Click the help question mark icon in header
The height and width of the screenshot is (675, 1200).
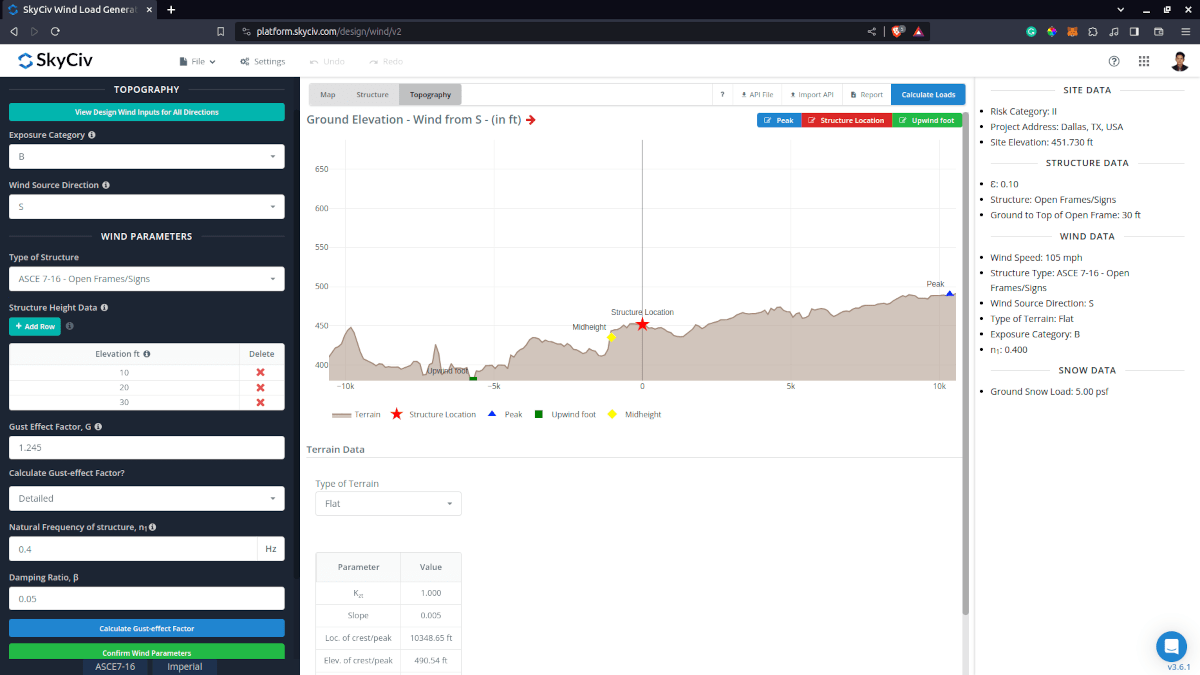click(x=1114, y=61)
